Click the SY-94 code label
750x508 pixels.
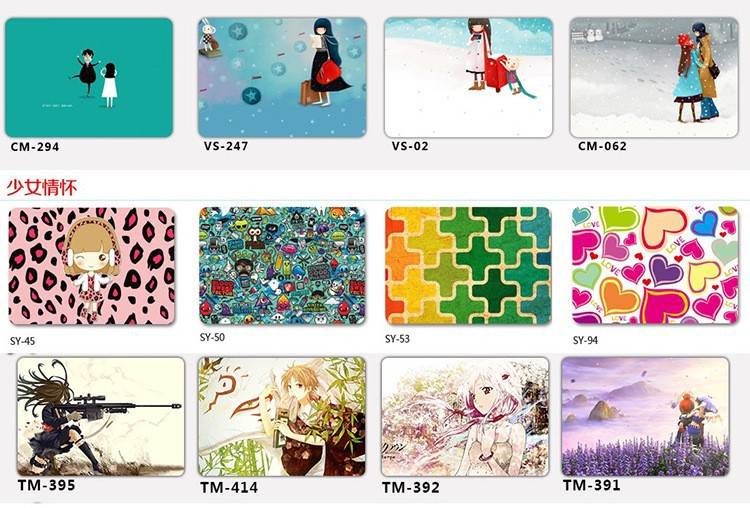(x=585, y=341)
